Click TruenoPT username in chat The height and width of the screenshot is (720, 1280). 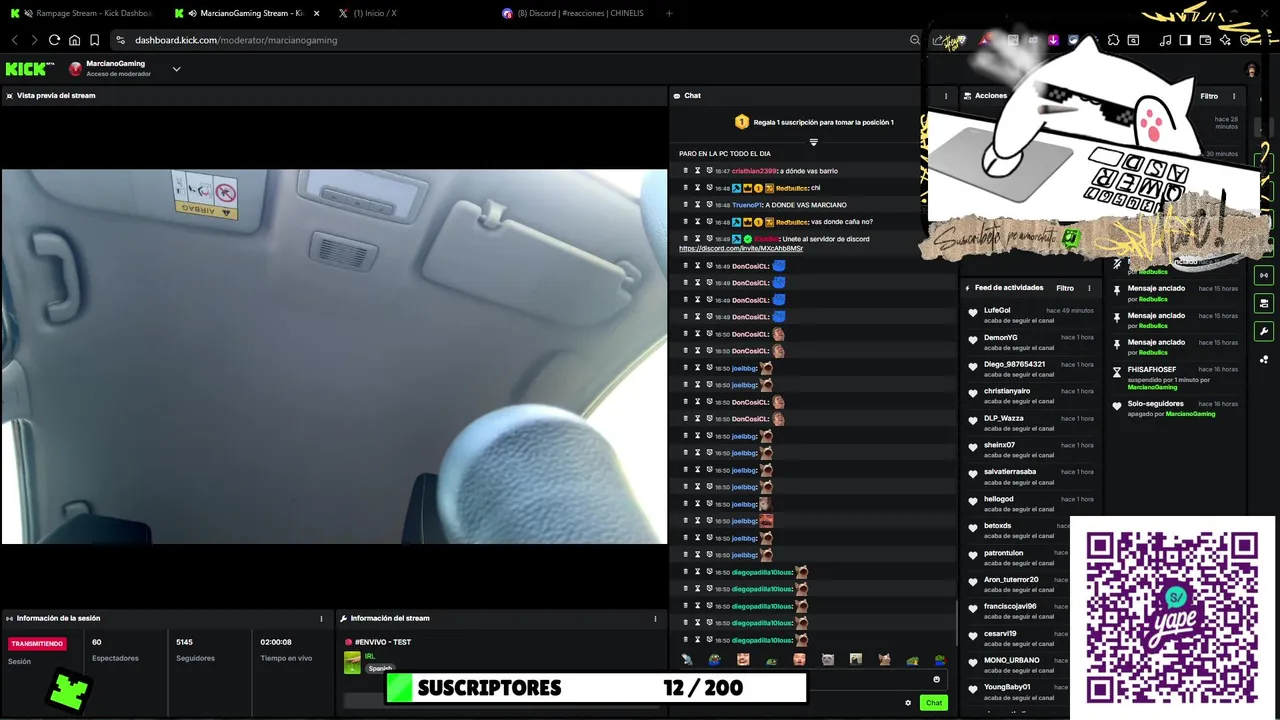pyautogui.click(x=746, y=205)
